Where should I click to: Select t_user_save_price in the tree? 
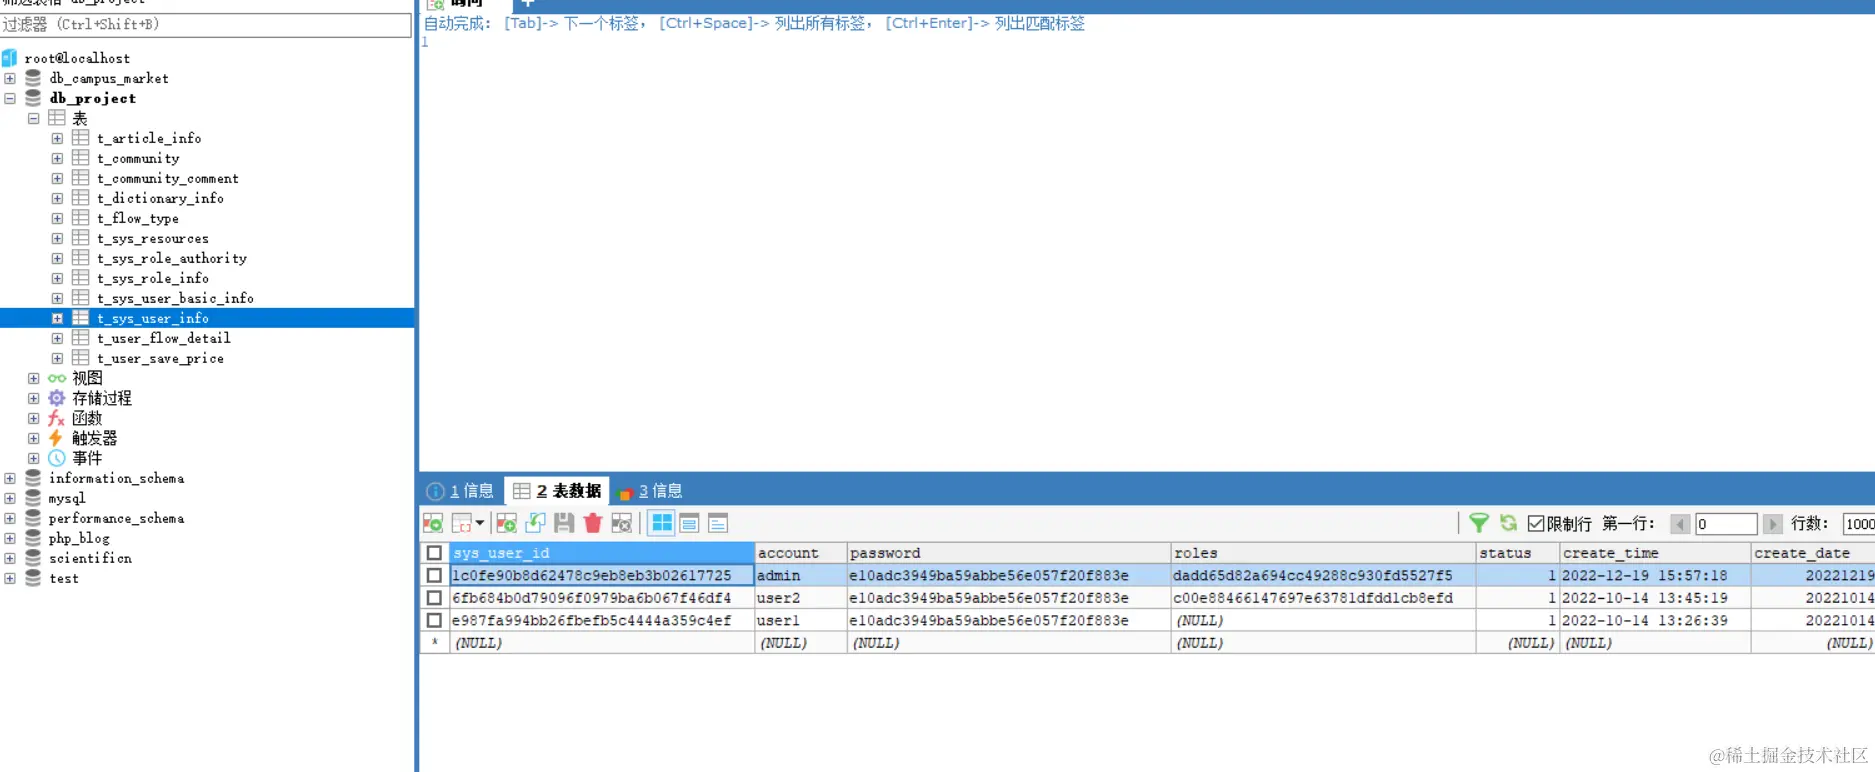160,358
